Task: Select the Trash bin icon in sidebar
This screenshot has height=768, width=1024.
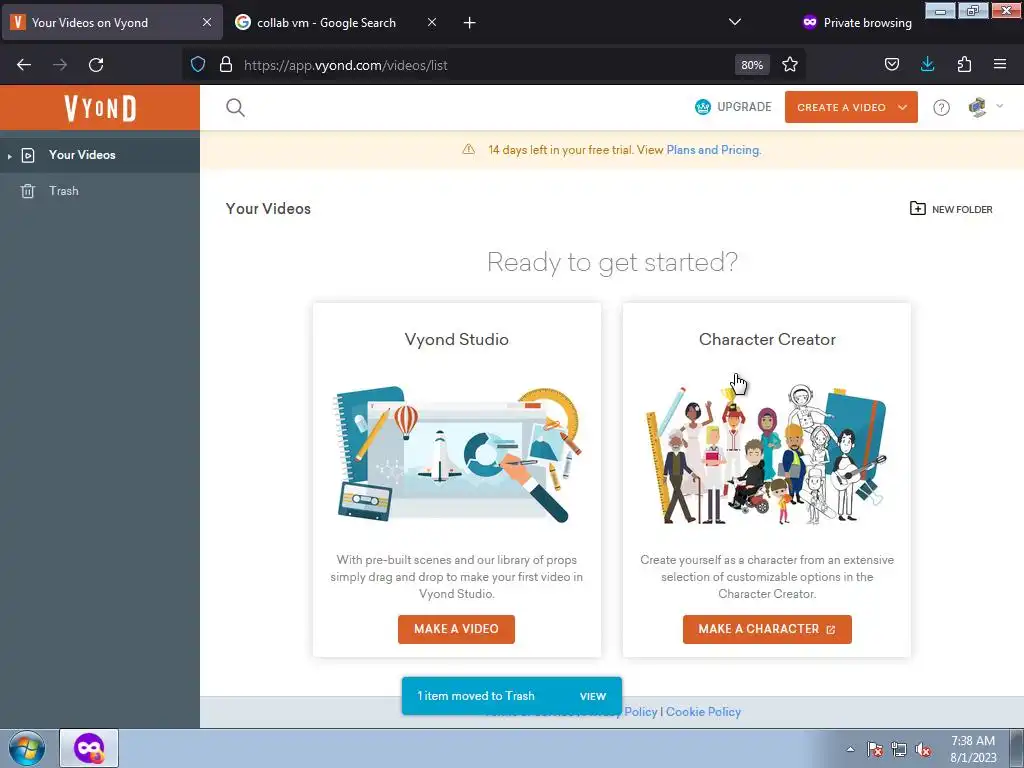Action: (27, 191)
